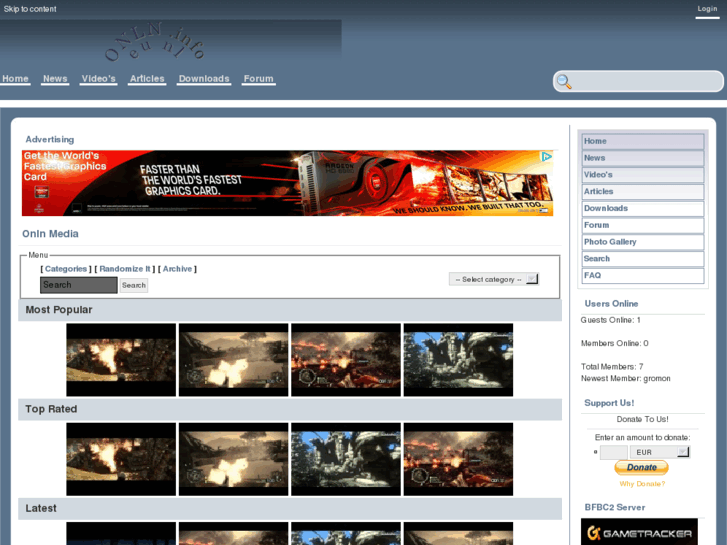Click the Login link
The width and height of the screenshot is (727, 545).
tap(707, 9)
